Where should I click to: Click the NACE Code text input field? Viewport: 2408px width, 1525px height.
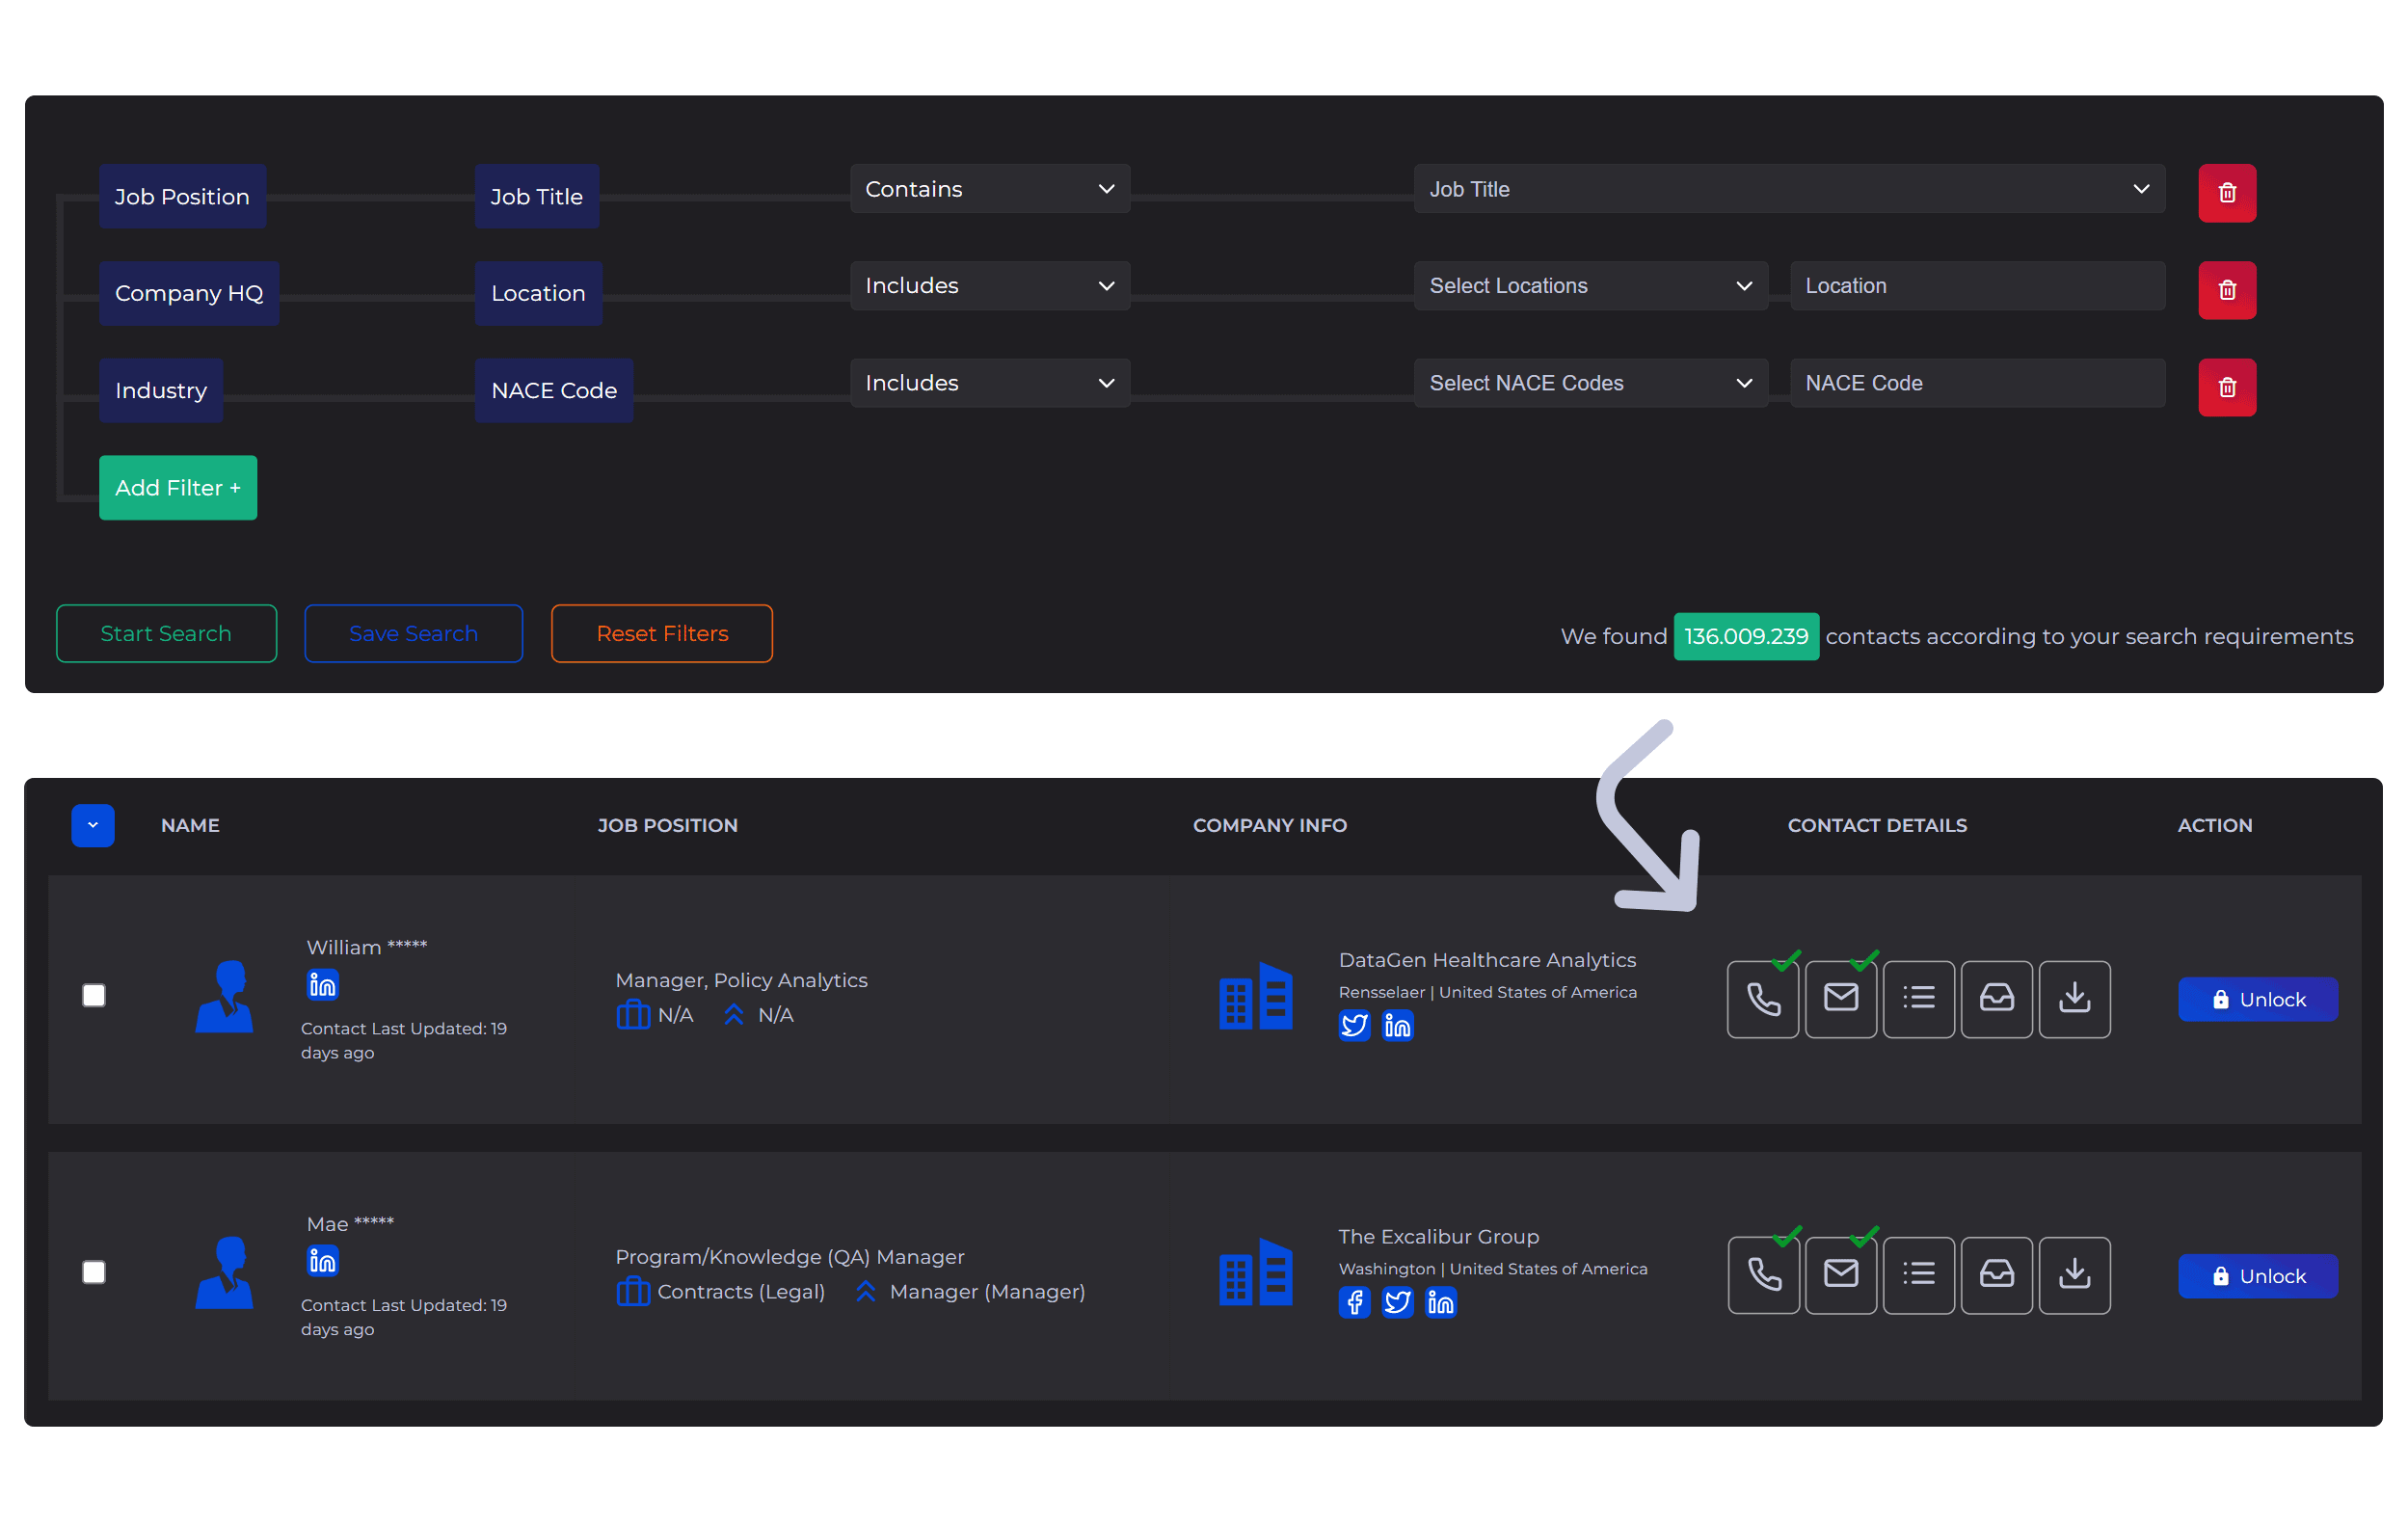point(1977,383)
